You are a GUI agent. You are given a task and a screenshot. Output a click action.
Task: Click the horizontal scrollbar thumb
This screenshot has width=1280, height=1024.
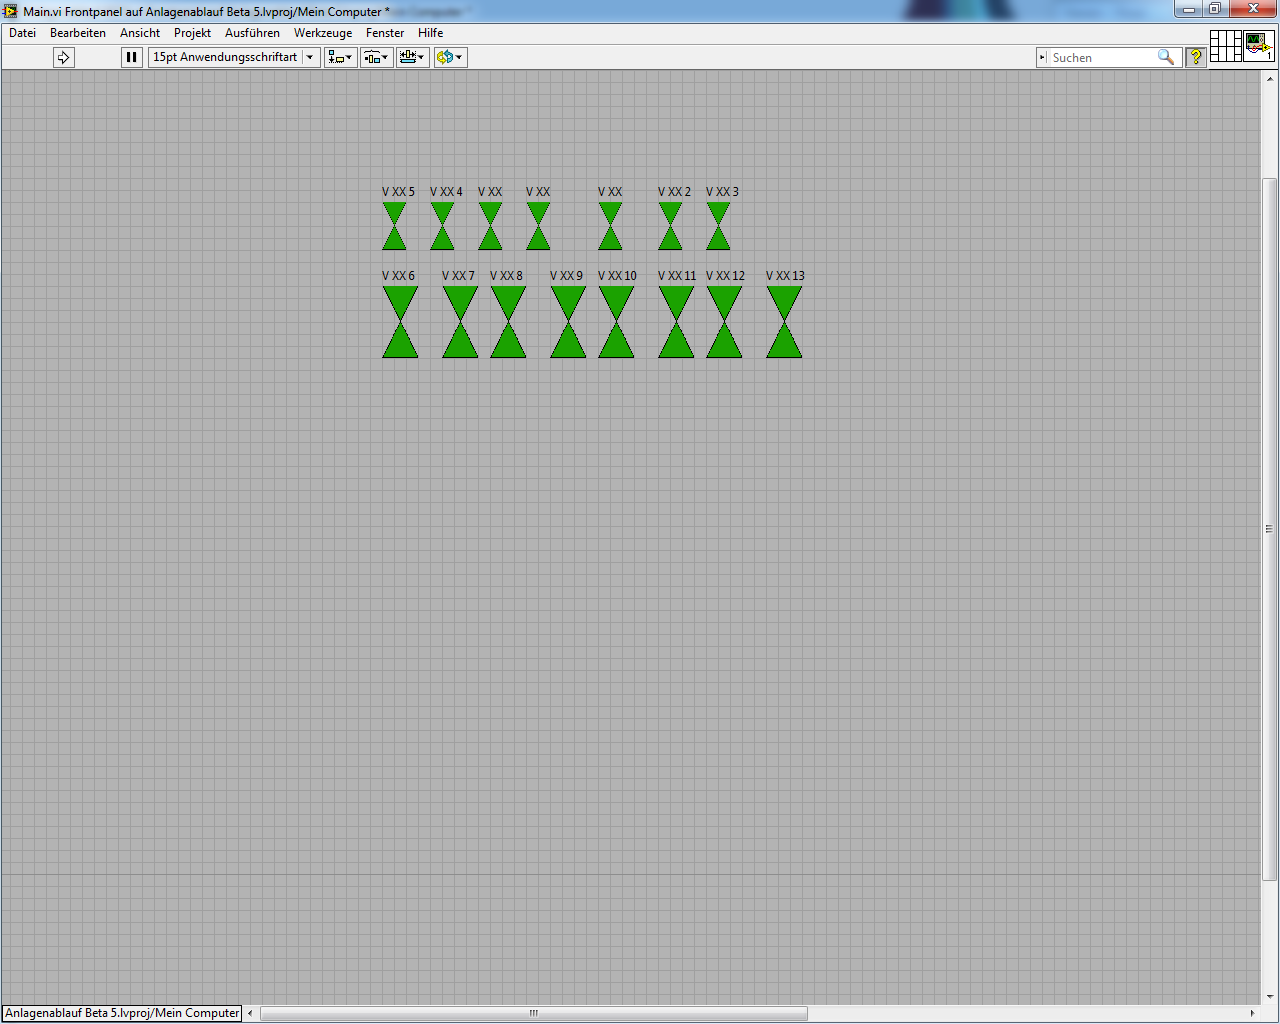tap(534, 1013)
